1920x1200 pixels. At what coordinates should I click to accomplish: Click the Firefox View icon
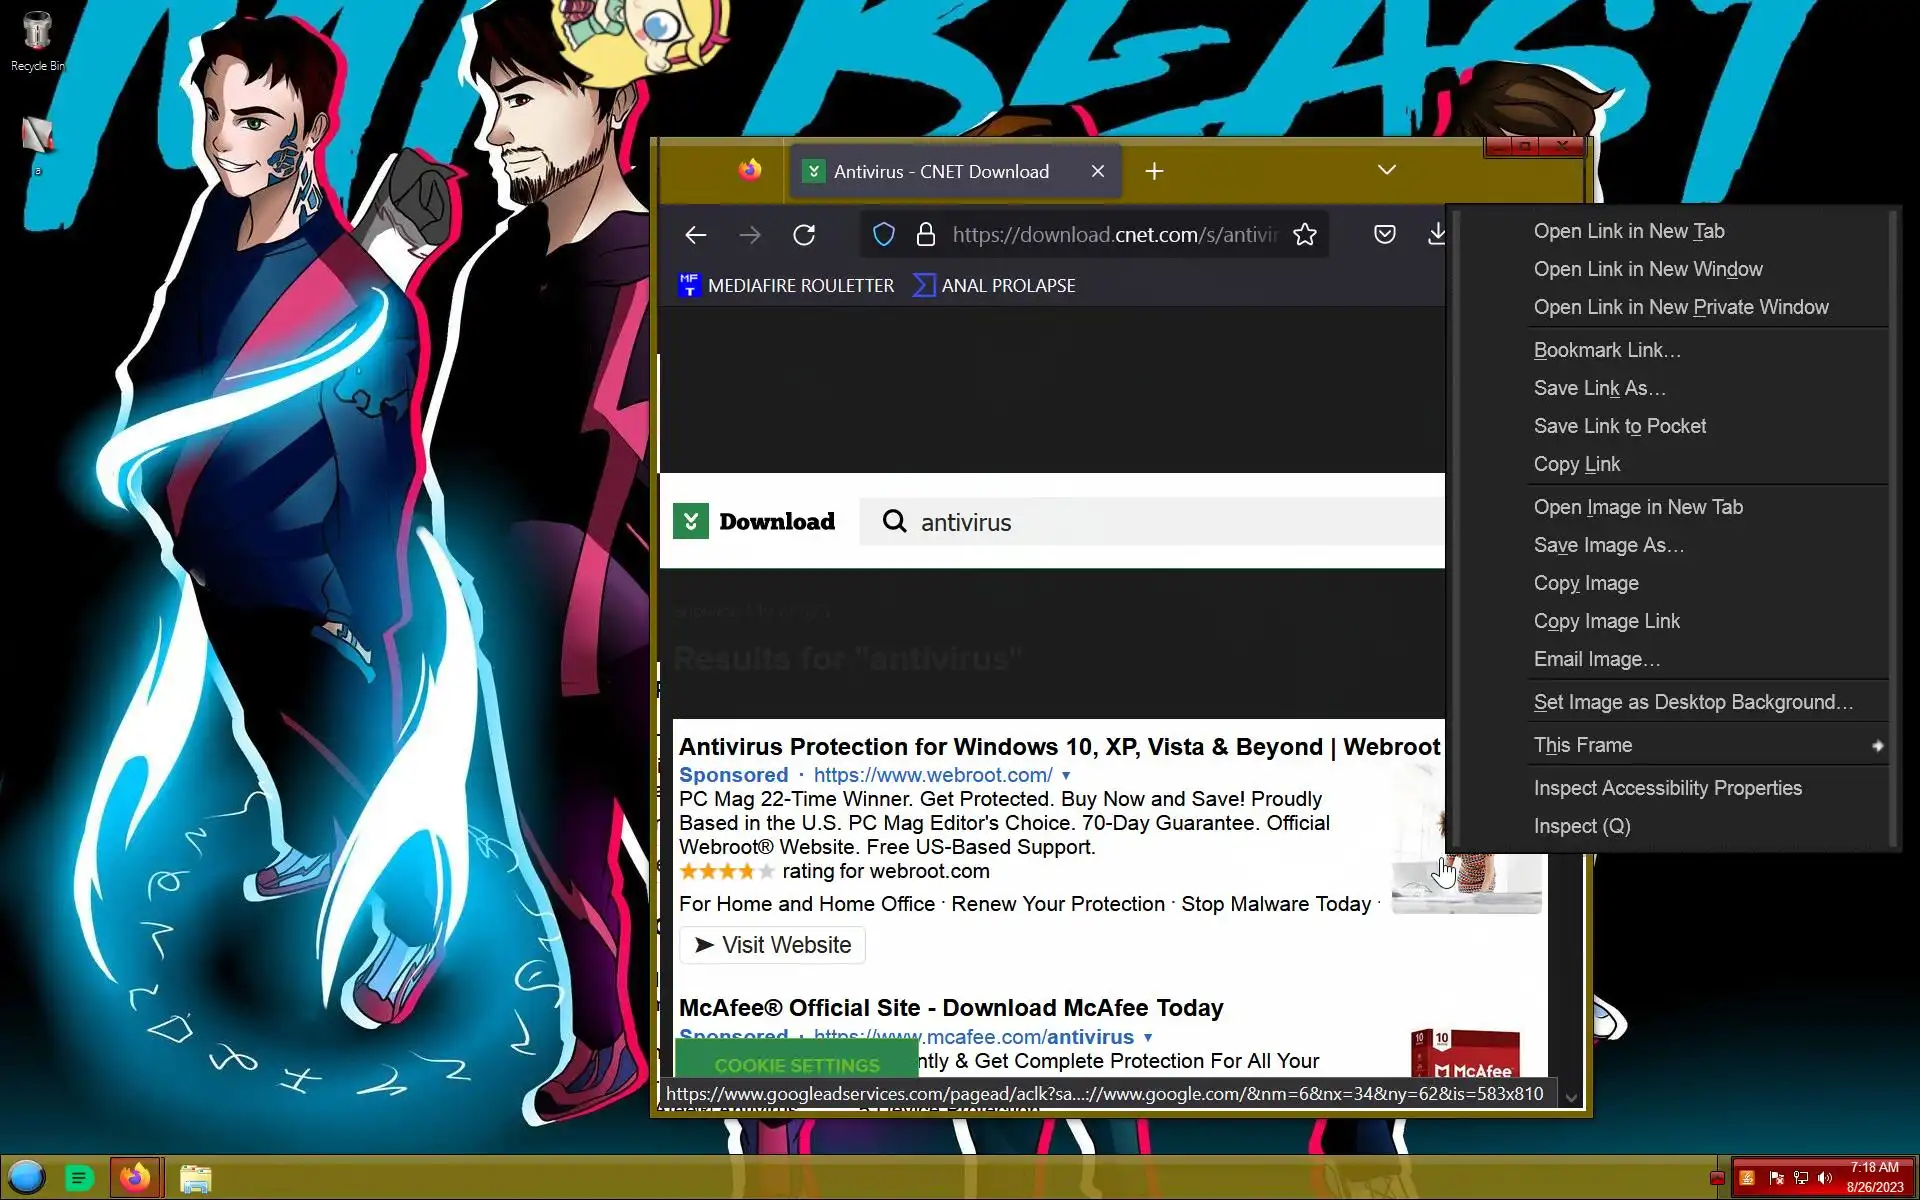pos(749,171)
